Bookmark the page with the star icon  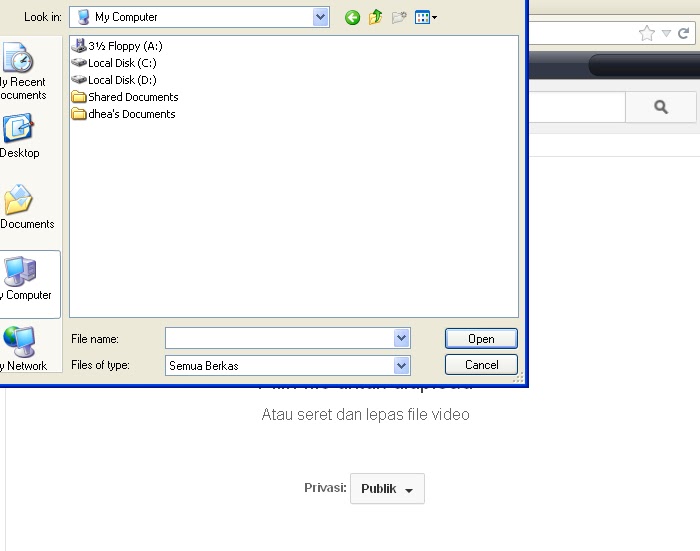click(647, 33)
